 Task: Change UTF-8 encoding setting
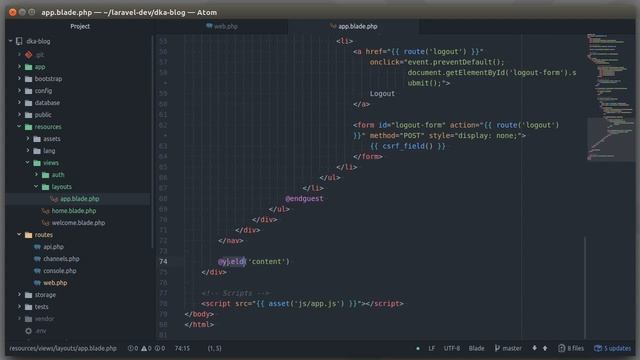point(452,348)
